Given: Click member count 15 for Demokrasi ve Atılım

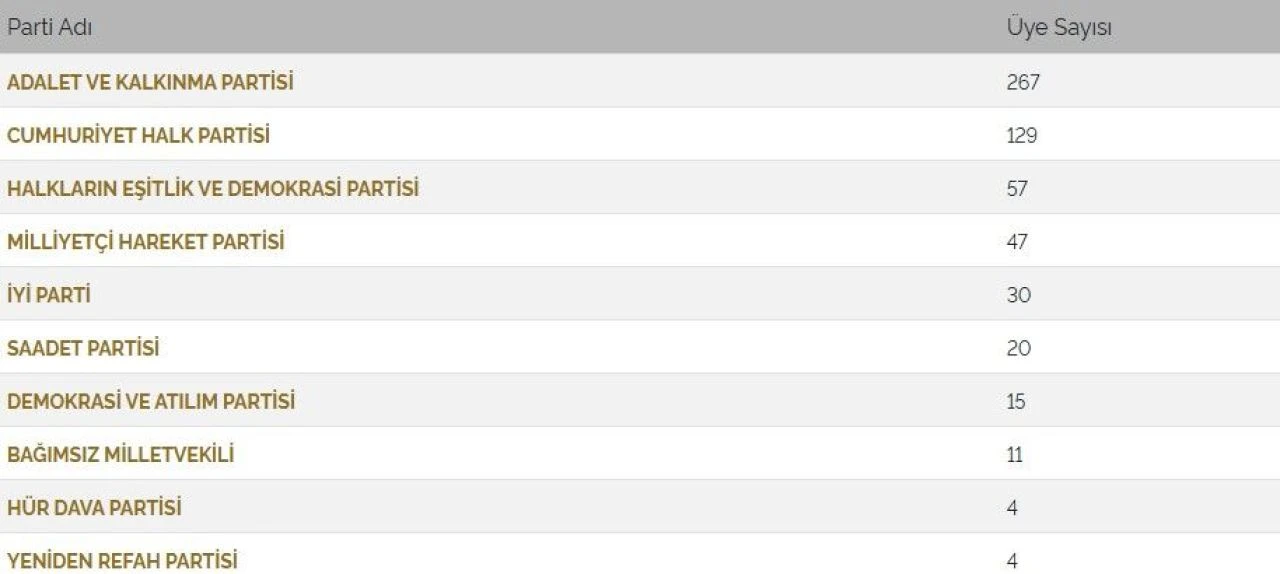Looking at the screenshot, I should pos(1016,401).
